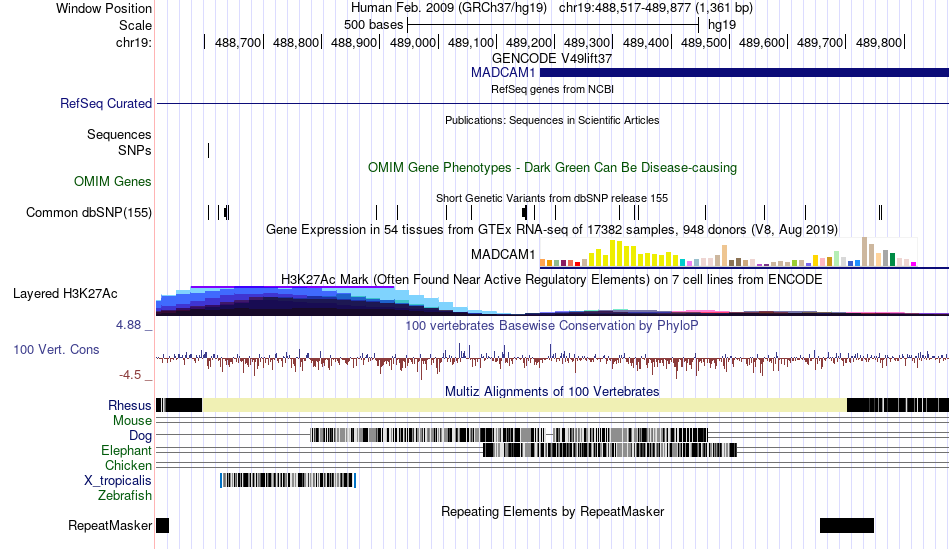This screenshot has height=549, width=950.
Task: Click the Layered H3K27Ac track label
Action: coord(65,294)
